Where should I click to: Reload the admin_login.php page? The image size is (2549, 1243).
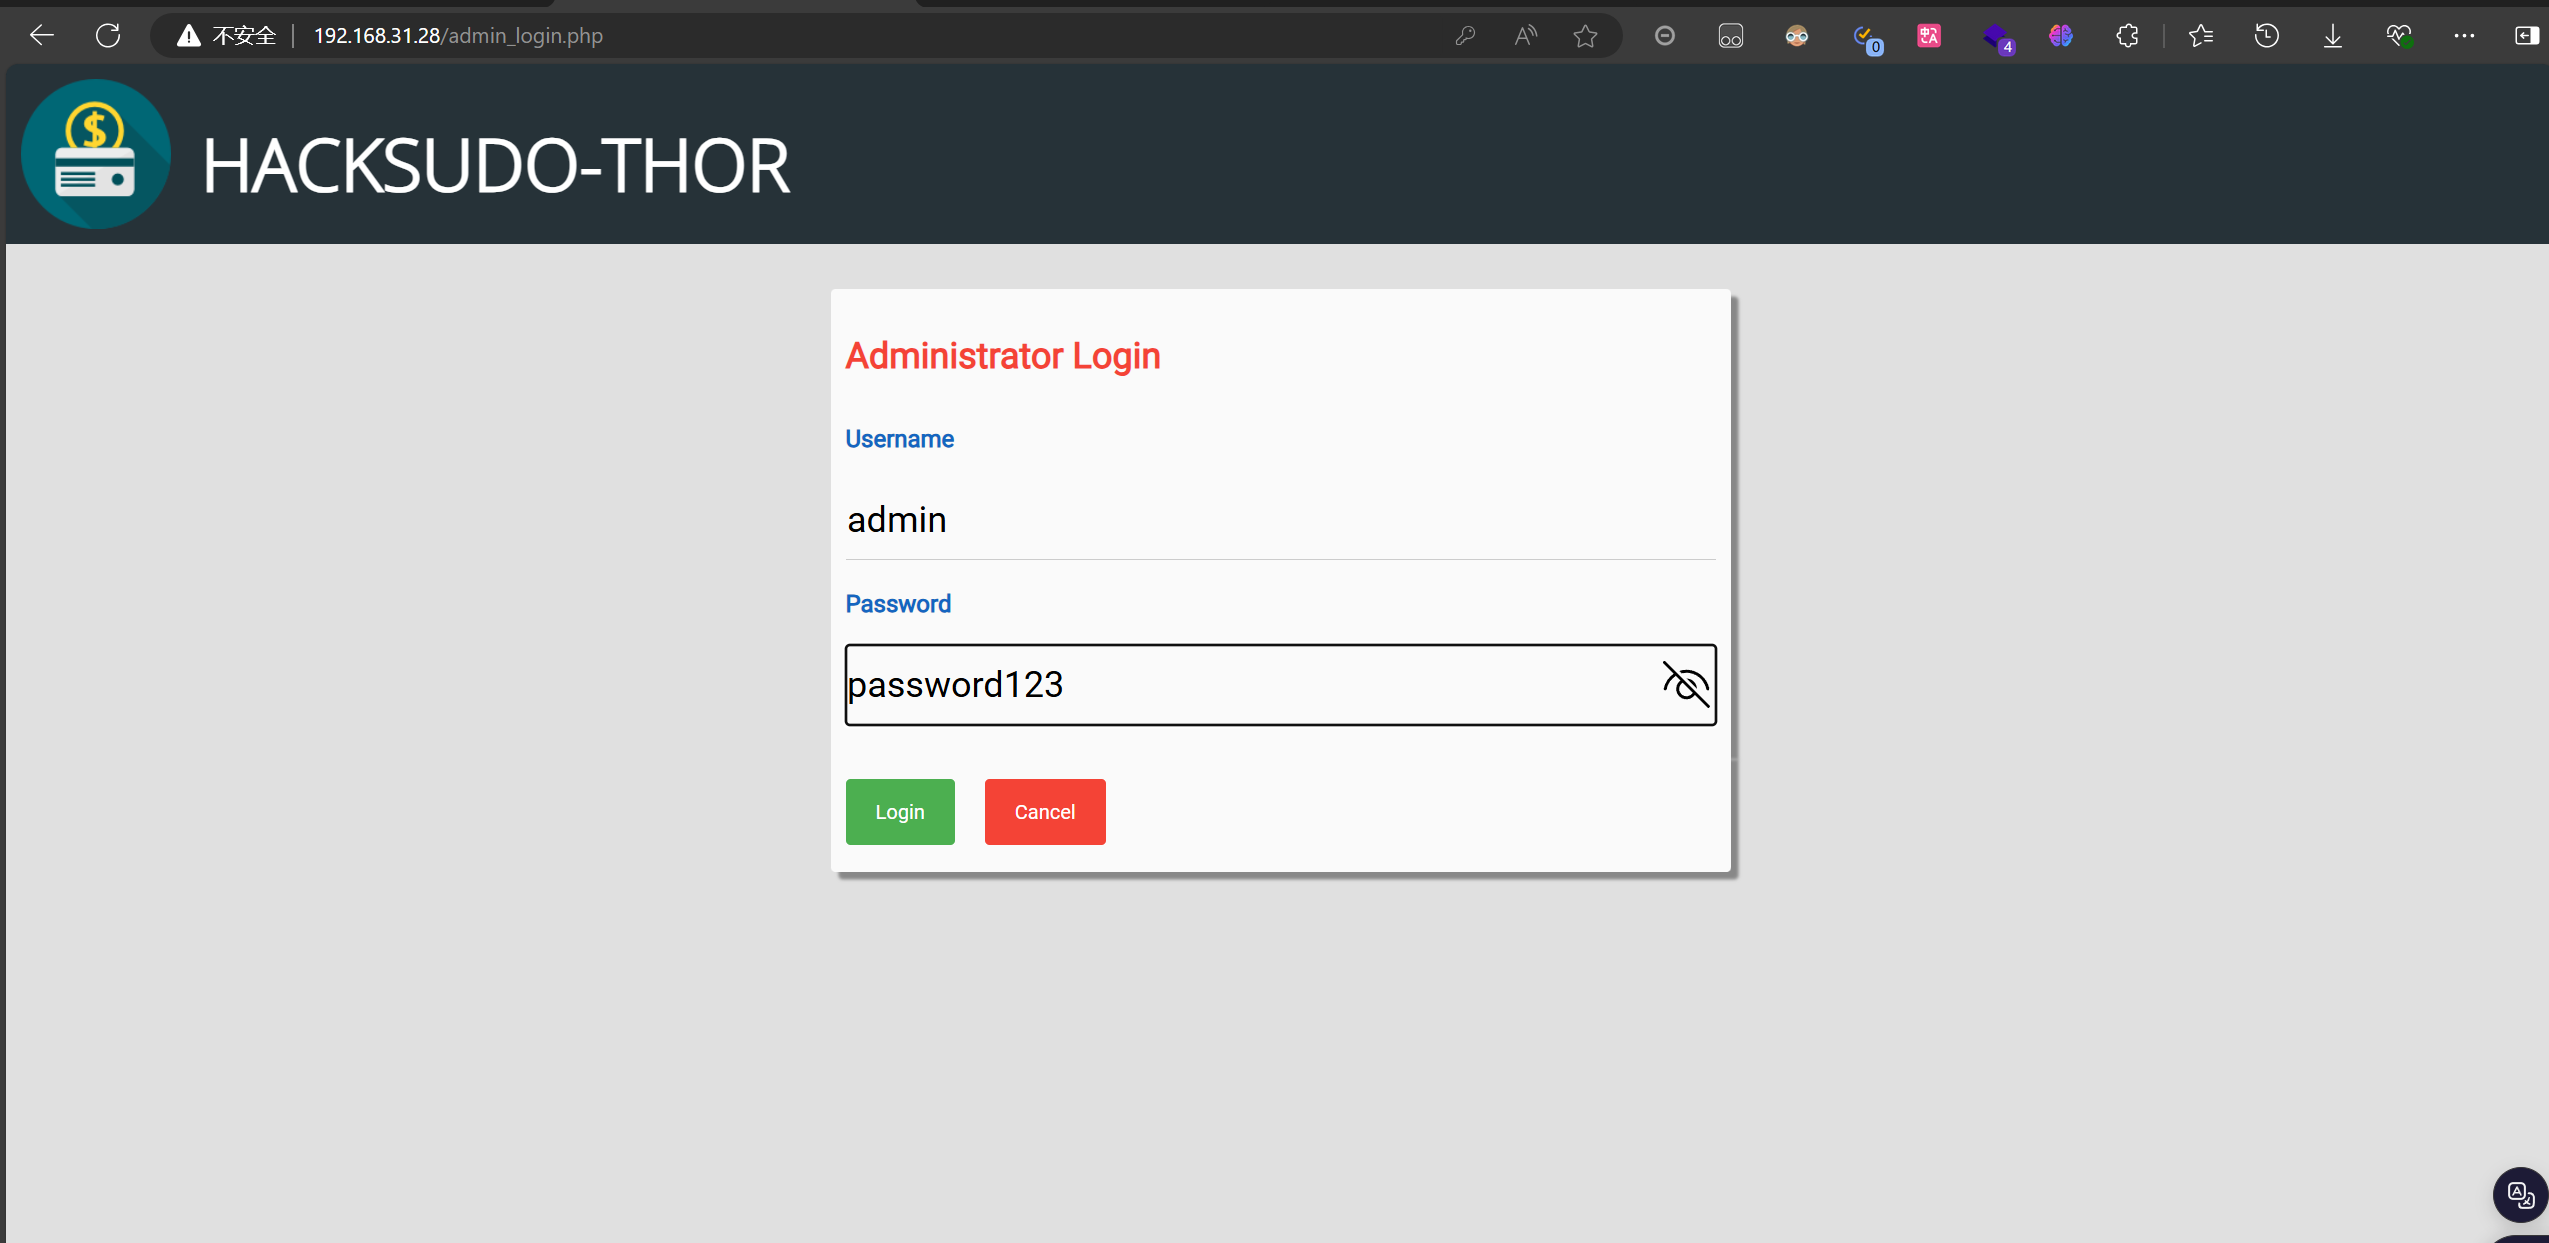108,36
